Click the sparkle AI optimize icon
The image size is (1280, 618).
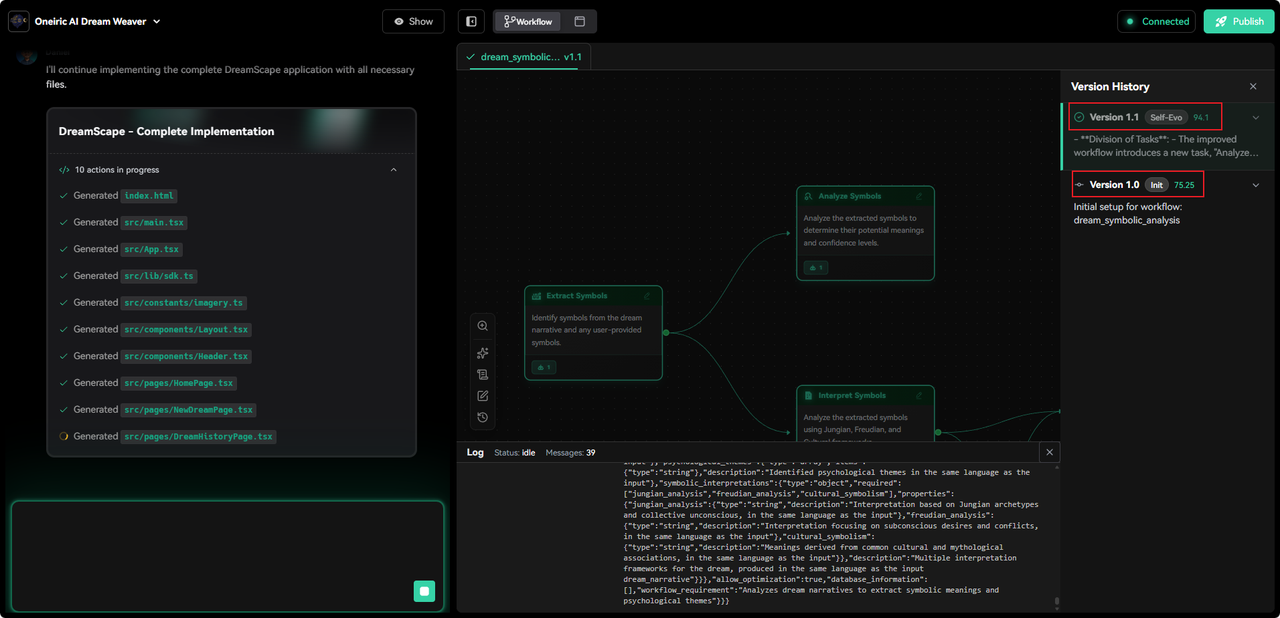(483, 353)
